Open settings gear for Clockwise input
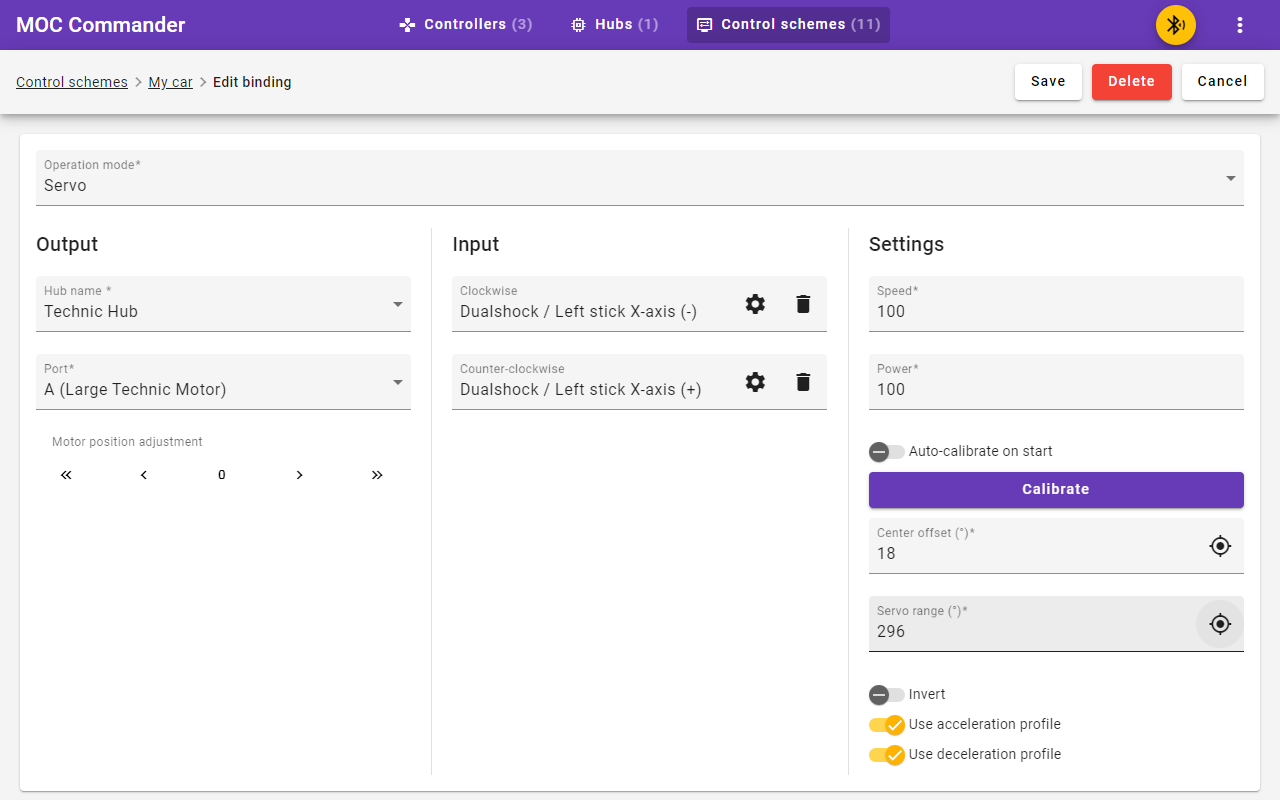Viewport: 1280px width, 800px height. [x=756, y=304]
